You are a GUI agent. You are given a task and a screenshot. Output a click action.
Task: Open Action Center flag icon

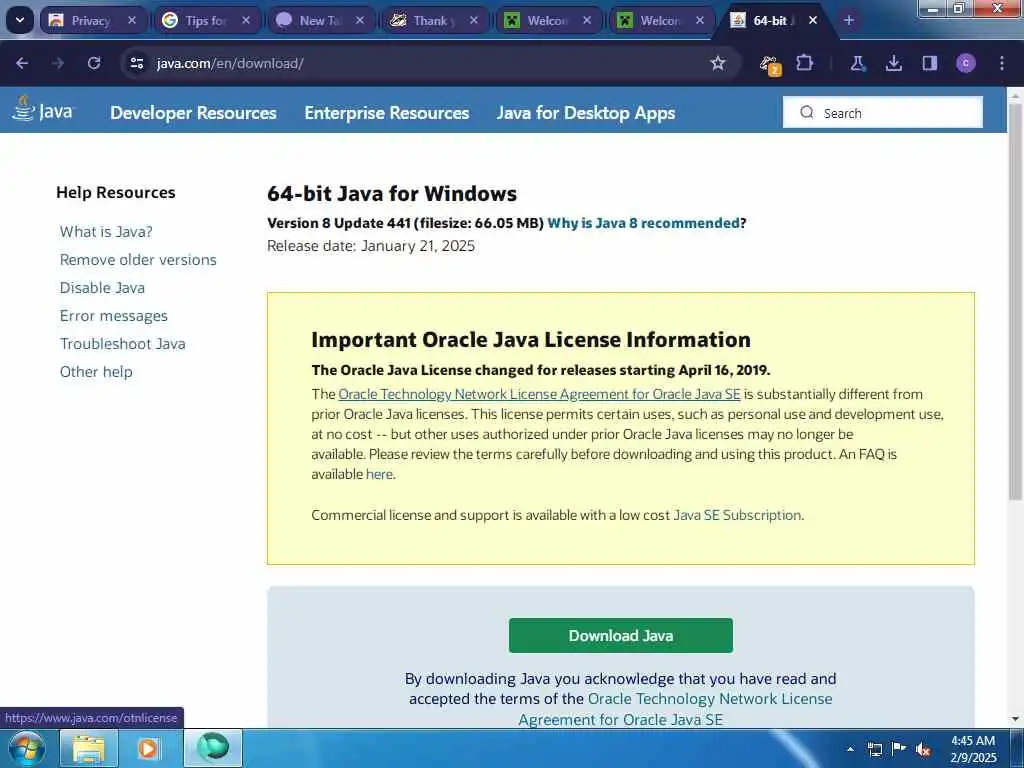point(899,748)
